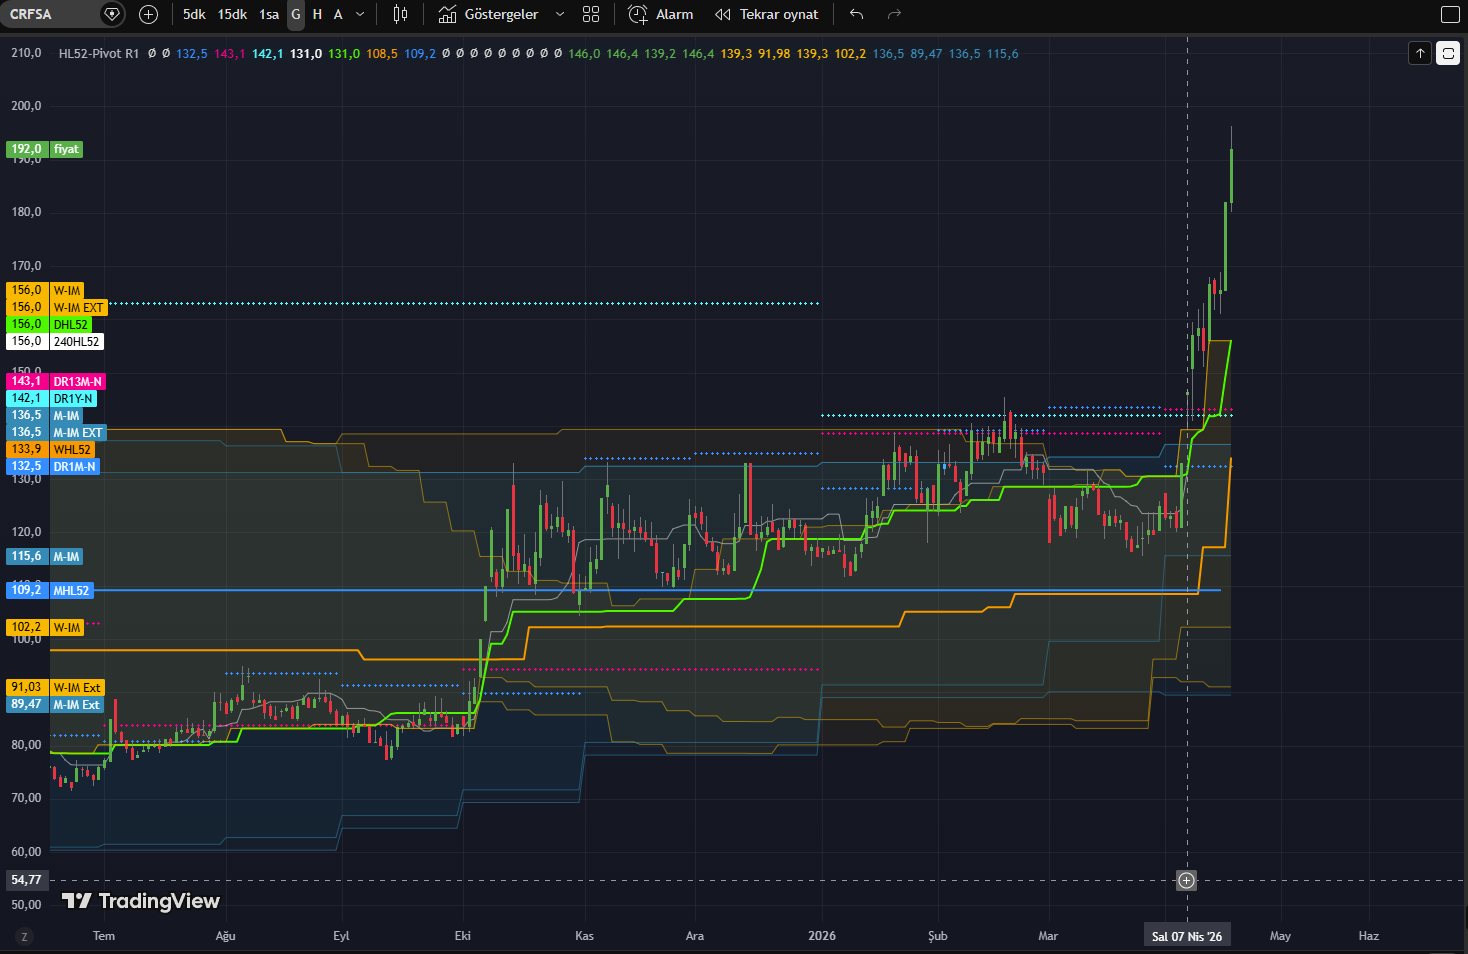Select the 1sa timeframe
The height and width of the screenshot is (954, 1468).
(269, 14)
